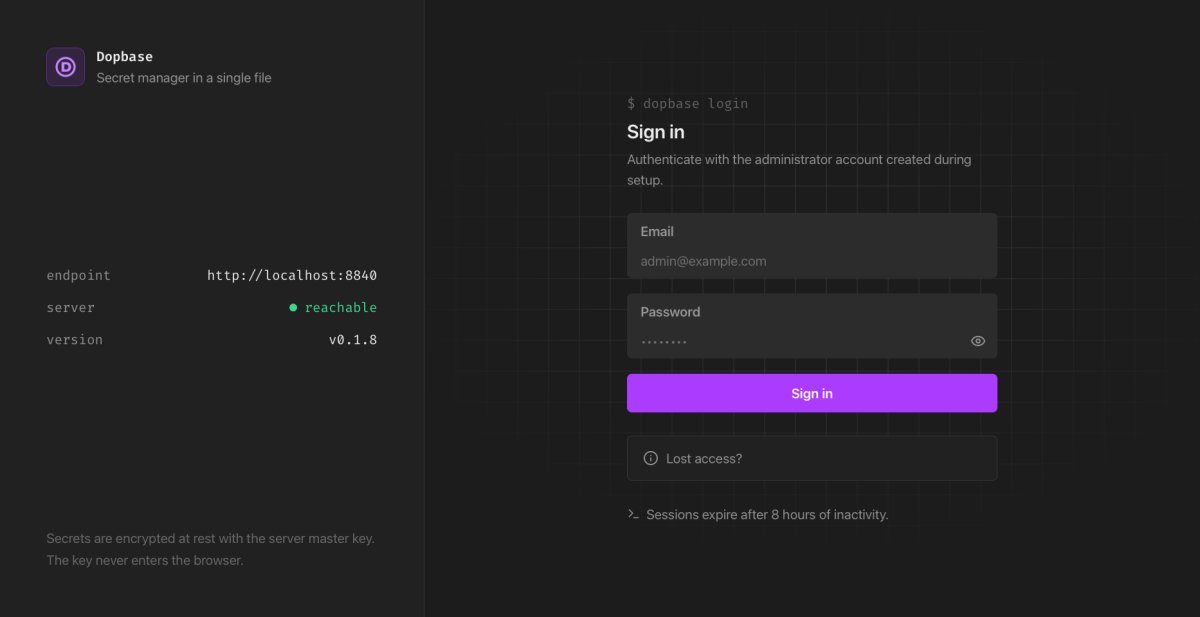This screenshot has height=617, width=1200.
Task: Show password with the eye icon
Action: (978, 341)
